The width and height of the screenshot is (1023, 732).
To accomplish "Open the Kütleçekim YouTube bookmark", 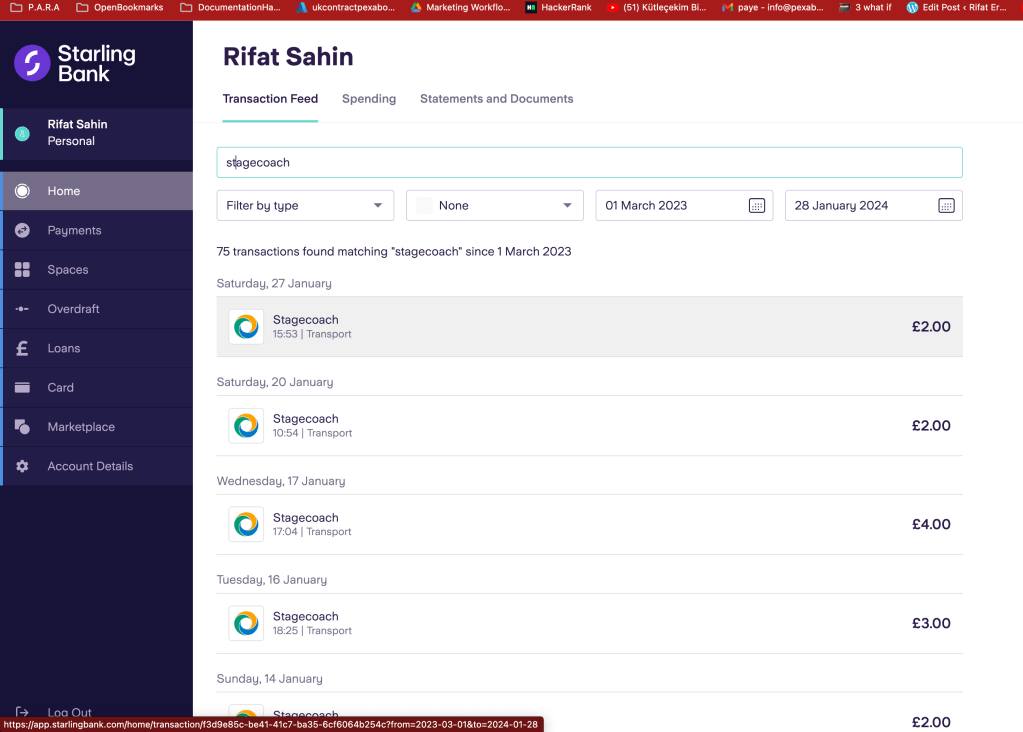I will click(x=656, y=7).
